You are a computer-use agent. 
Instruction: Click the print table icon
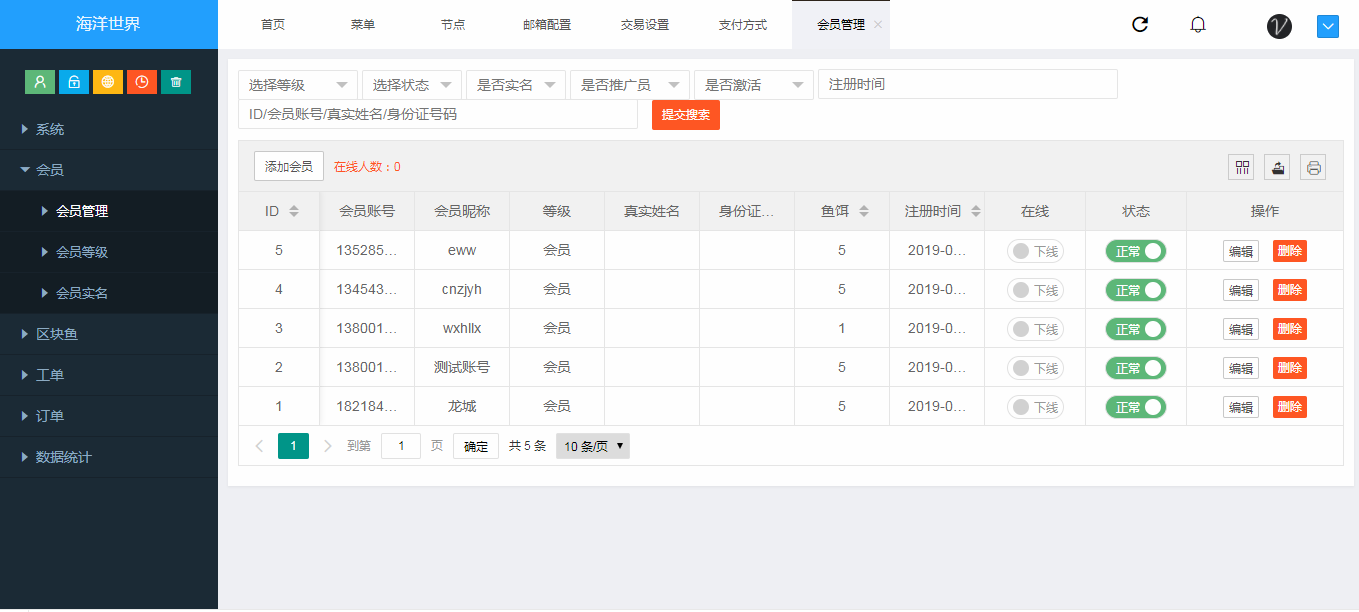click(1313, 168)
